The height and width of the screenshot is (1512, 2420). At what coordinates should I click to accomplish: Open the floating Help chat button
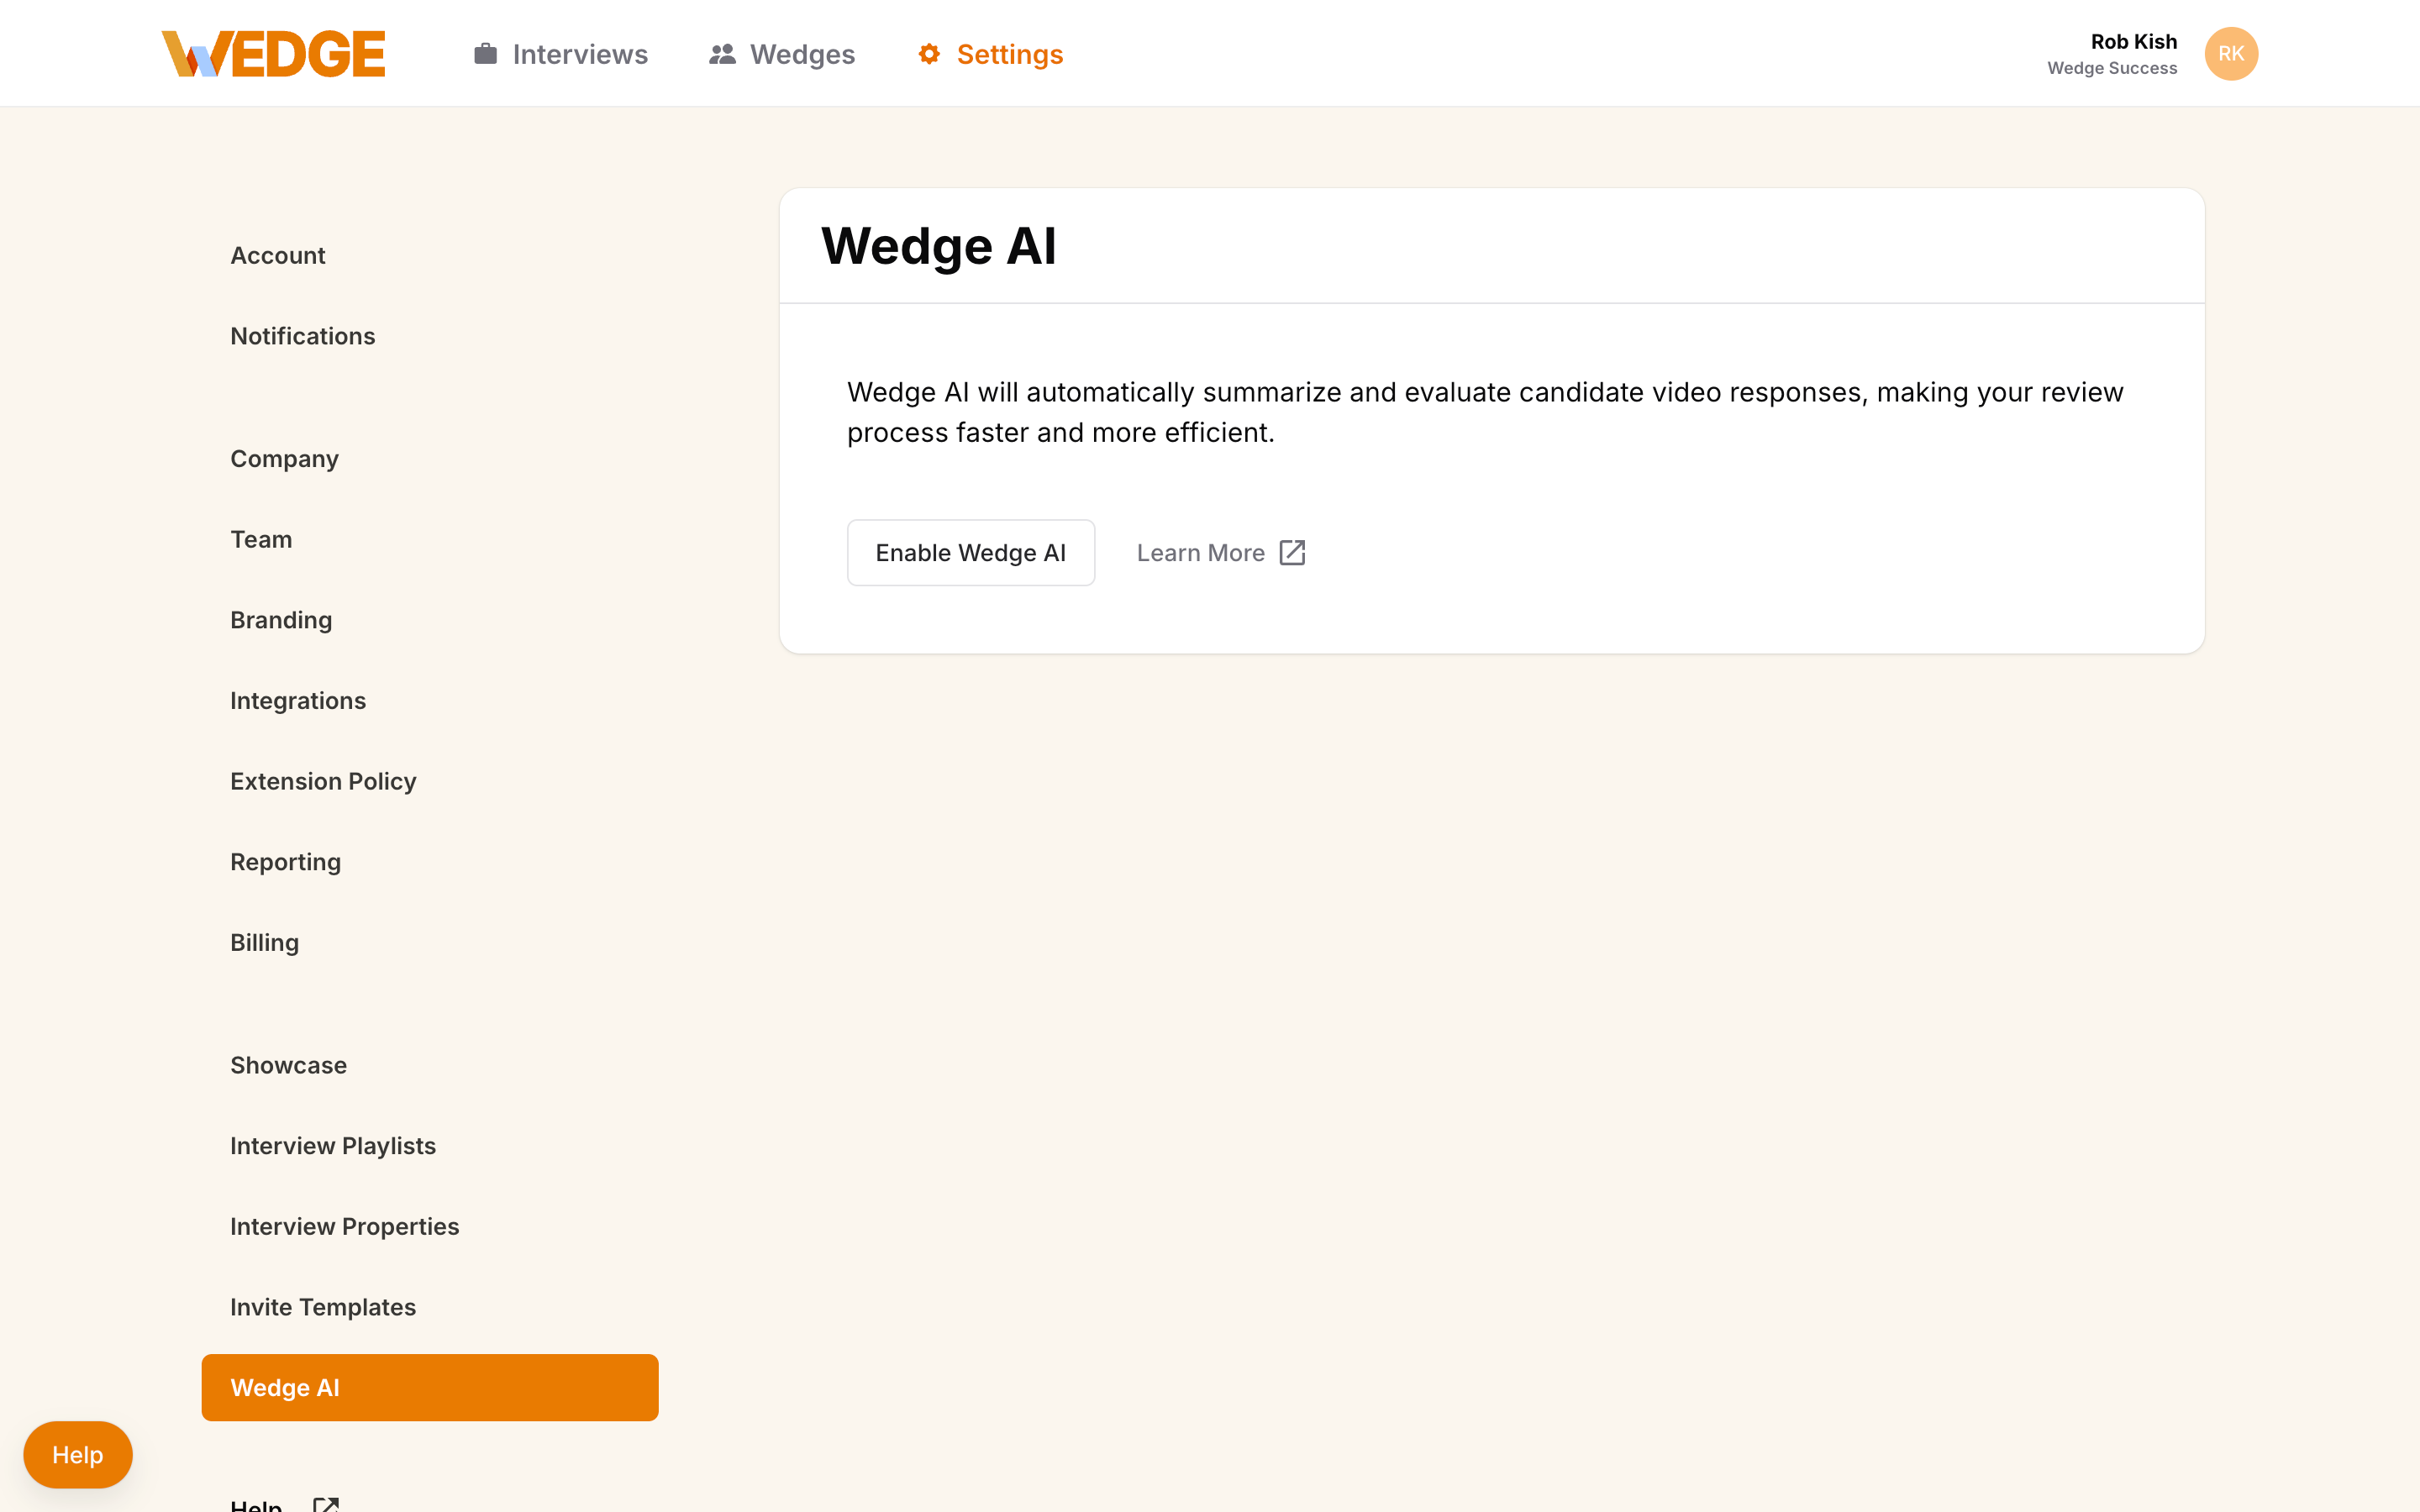coord(78,1455)
